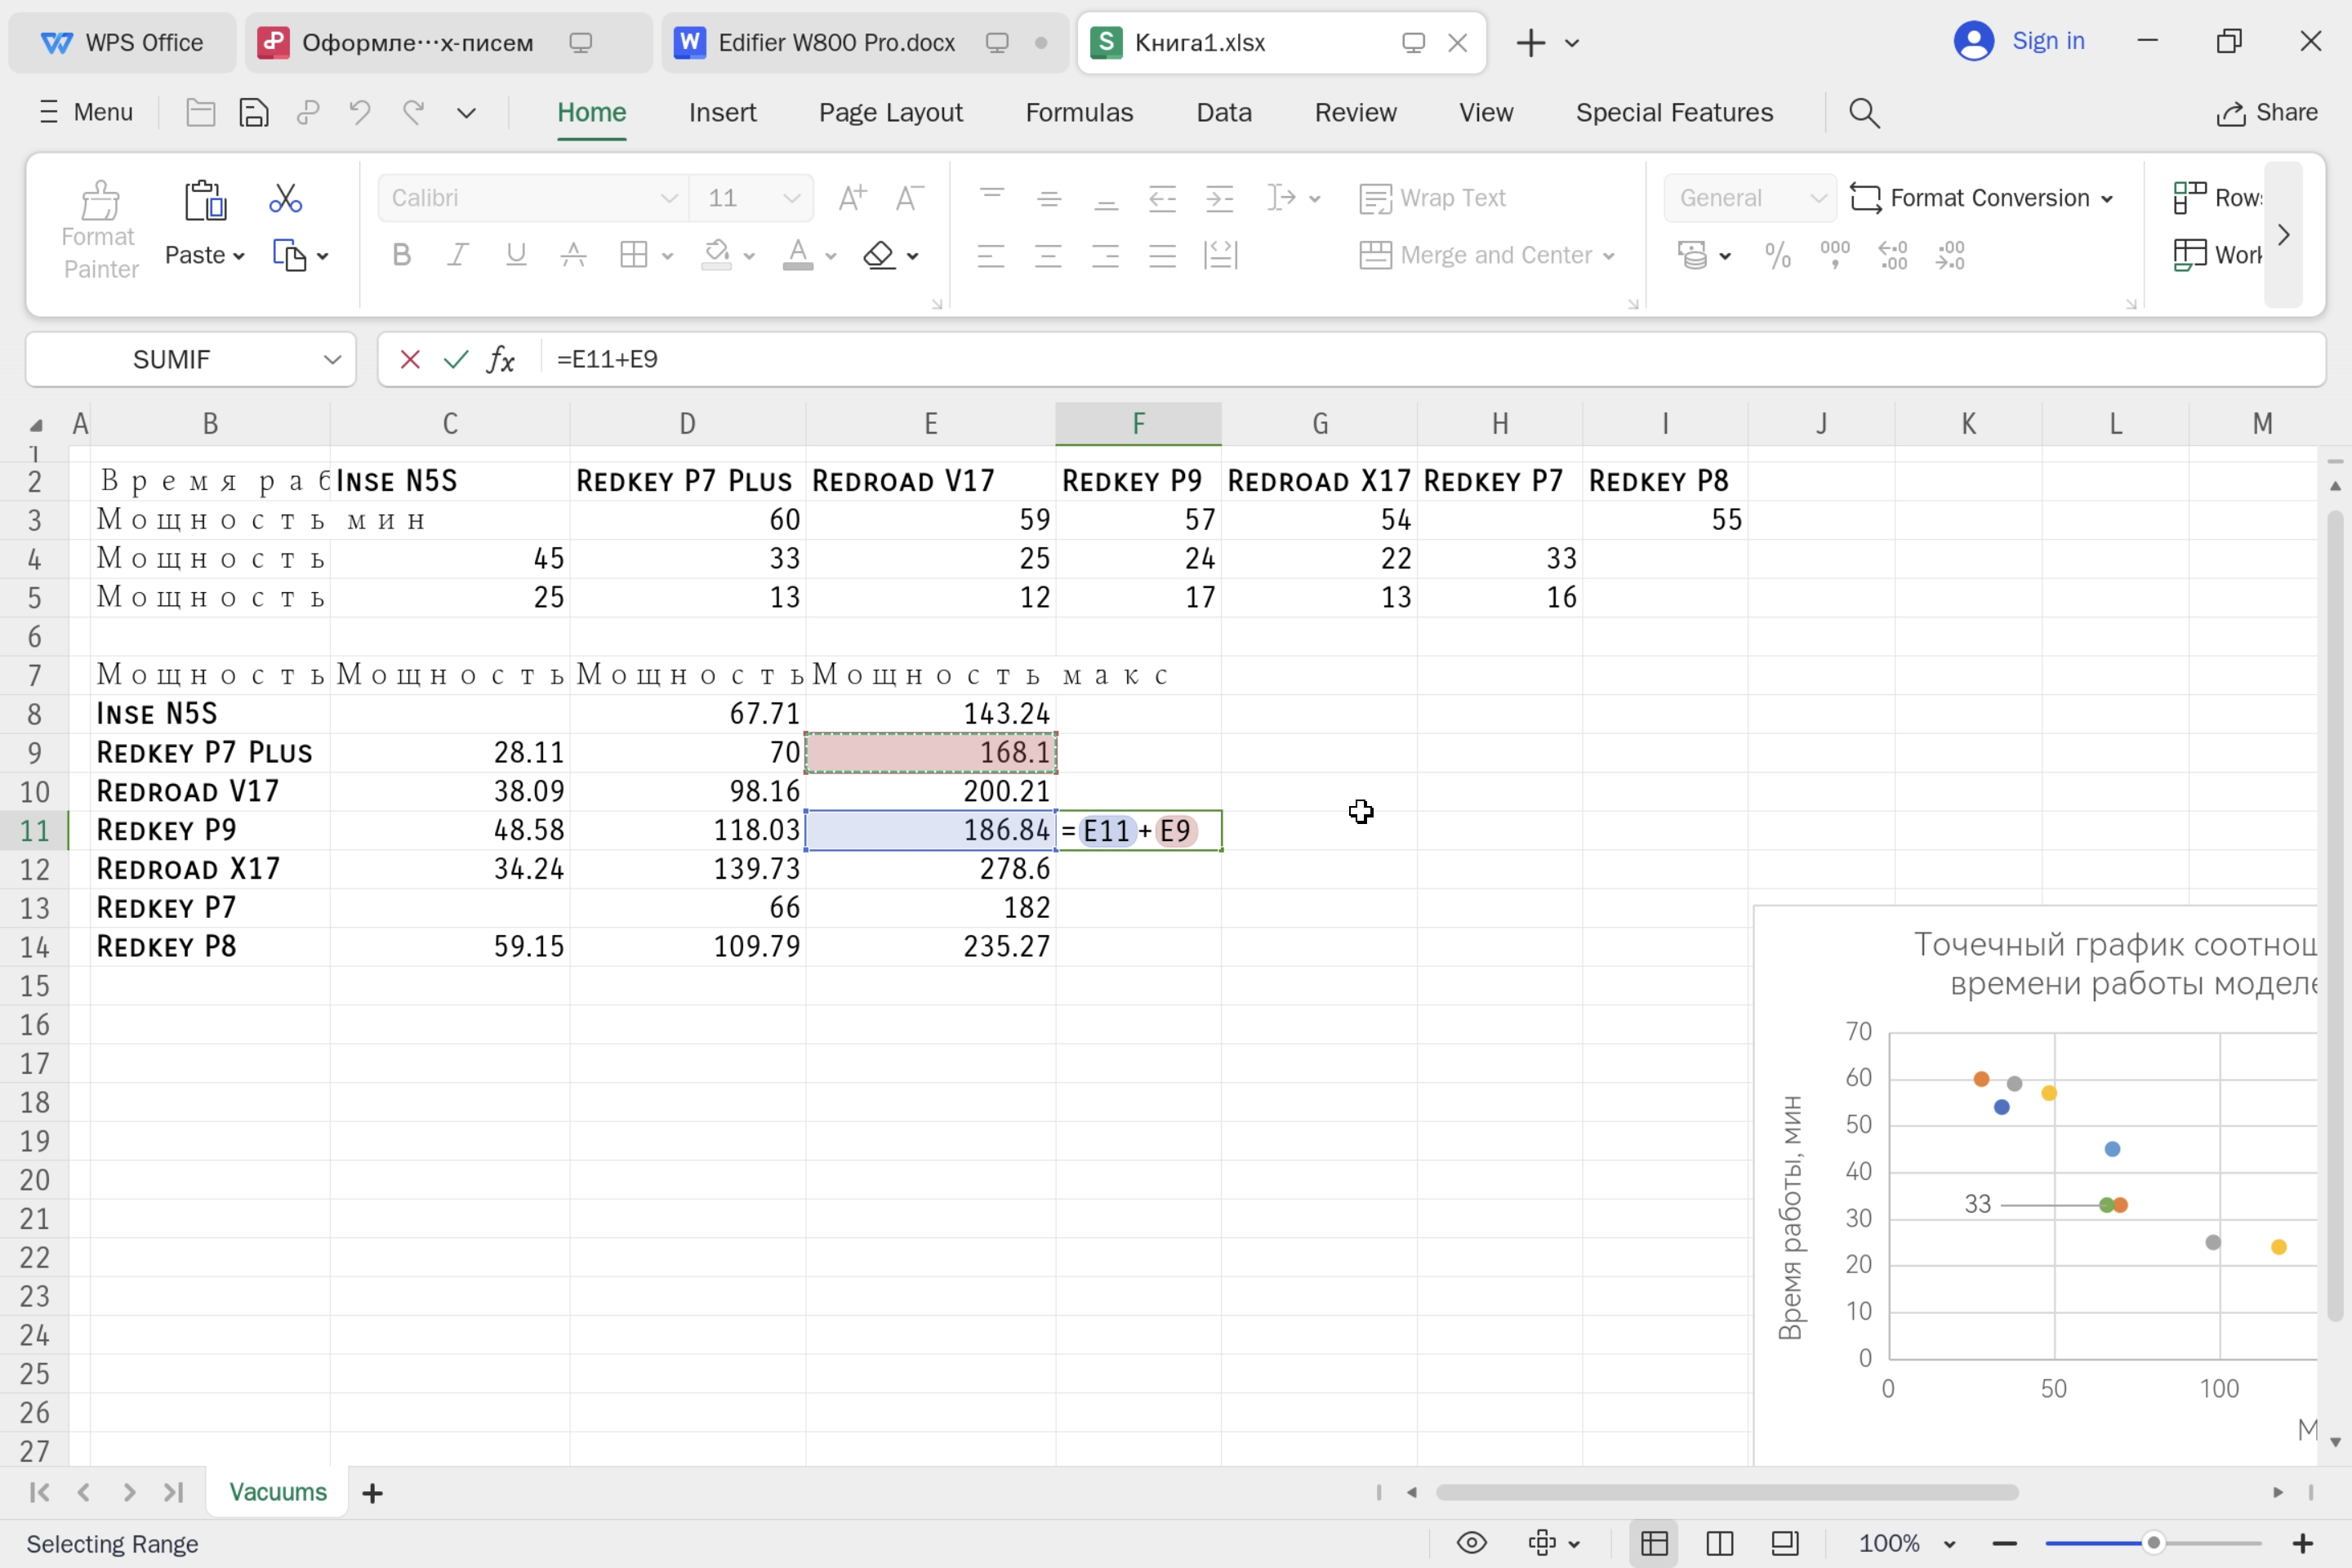Open the Data ribbon tab
Image resolution: width=2352 pixels, height=1568 pixels.
(x=1224, y=113)
